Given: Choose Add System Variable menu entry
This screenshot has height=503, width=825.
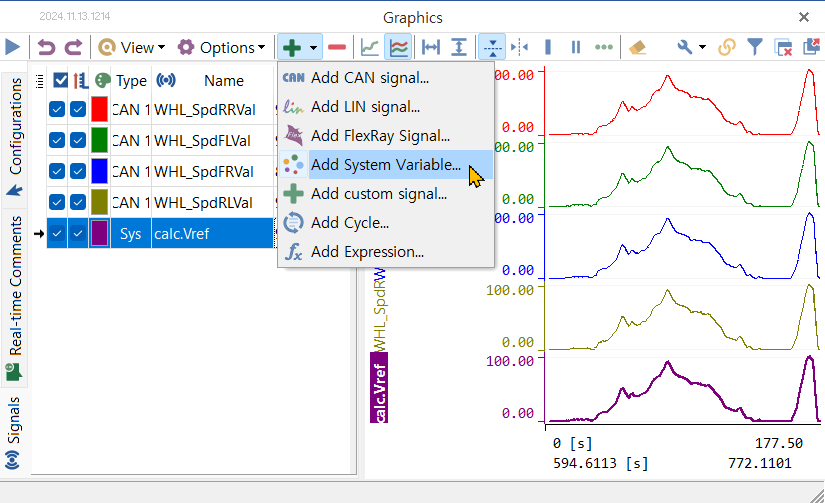Looking at the screenshot, I should (x=386, y=165).
